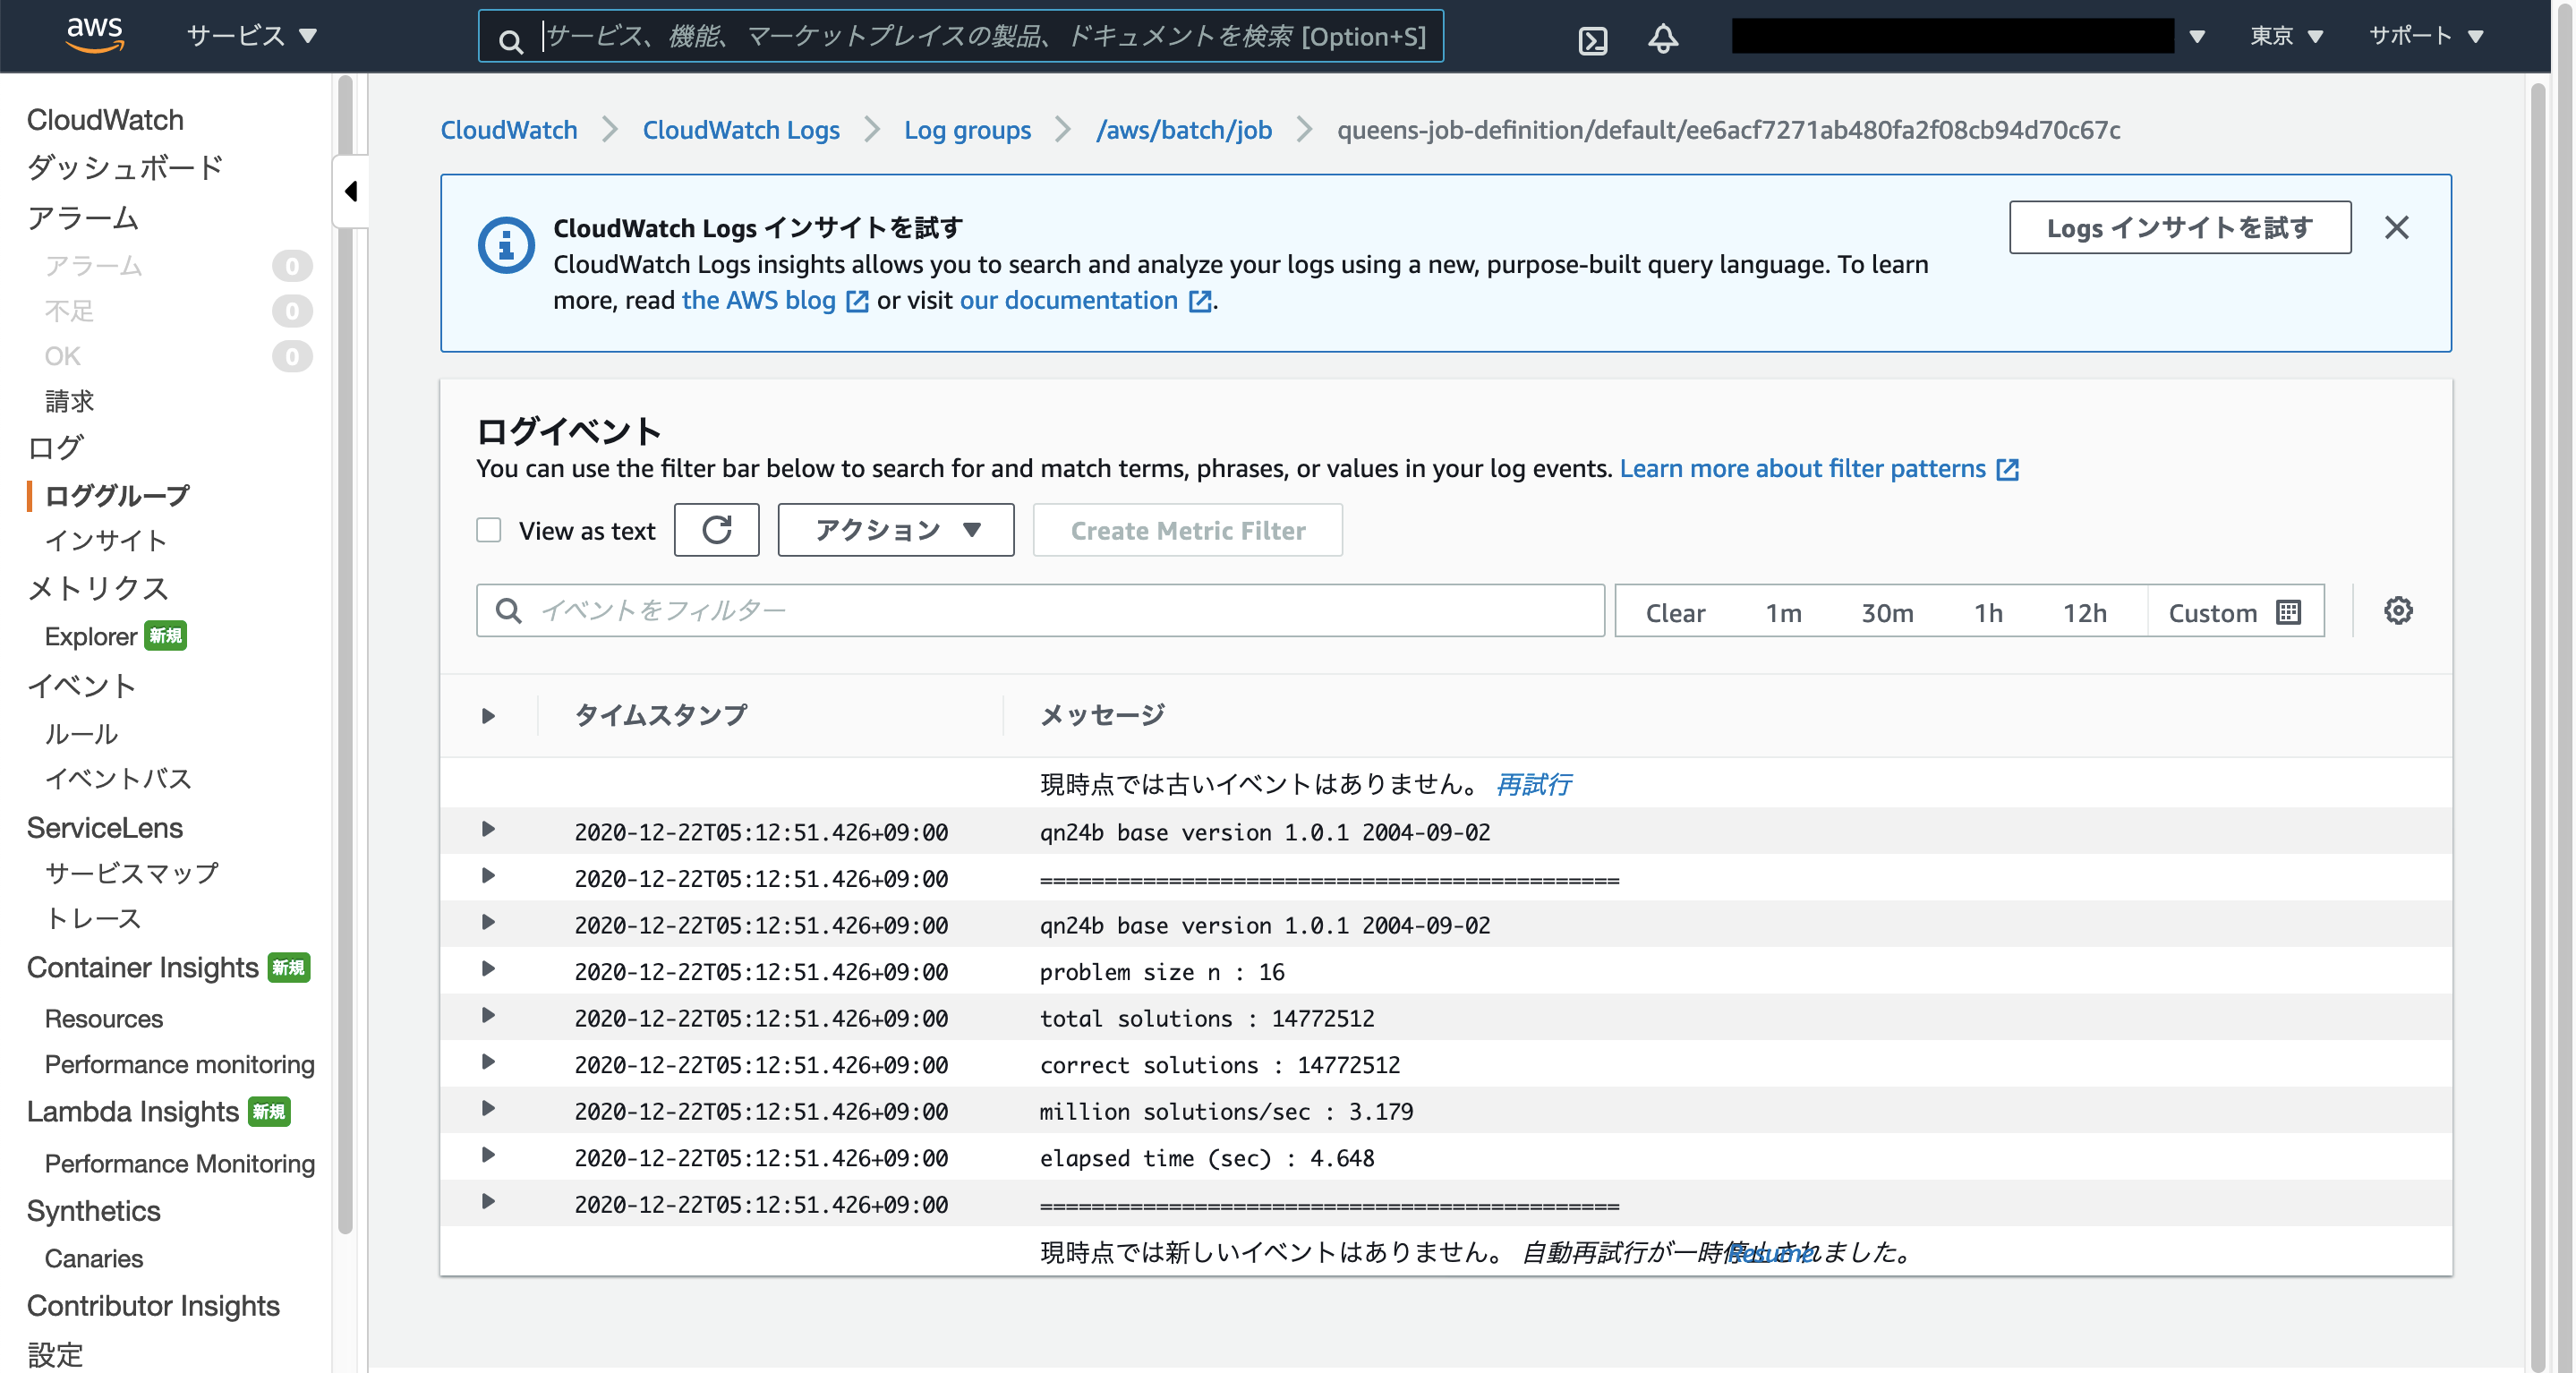Open the AWS blog external link
Viewport: 2576px width, 1373px height.
tap(775, 300)
